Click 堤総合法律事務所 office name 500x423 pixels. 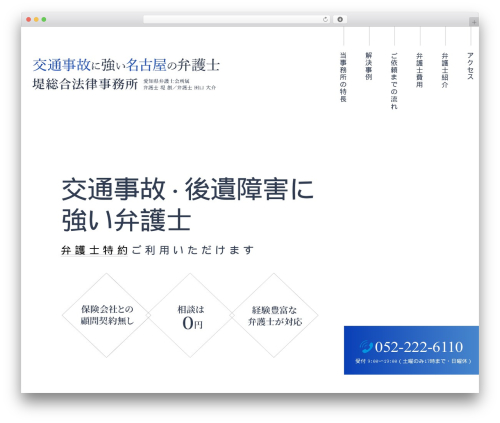click(85, 84)
